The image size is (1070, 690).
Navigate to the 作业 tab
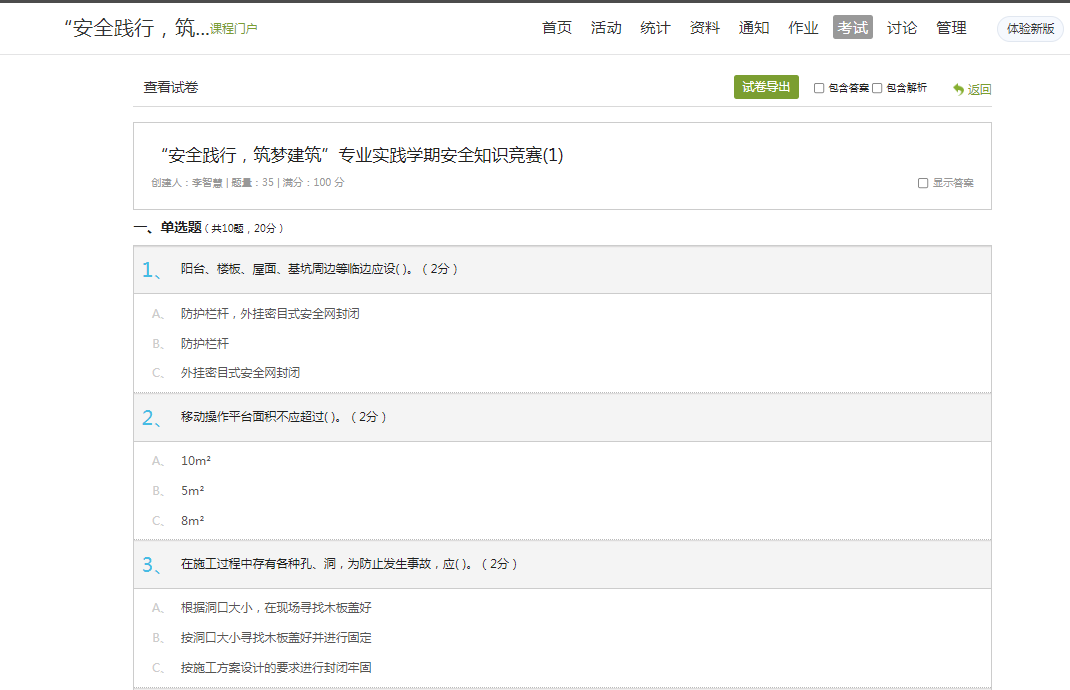click(x=803, y=28)
